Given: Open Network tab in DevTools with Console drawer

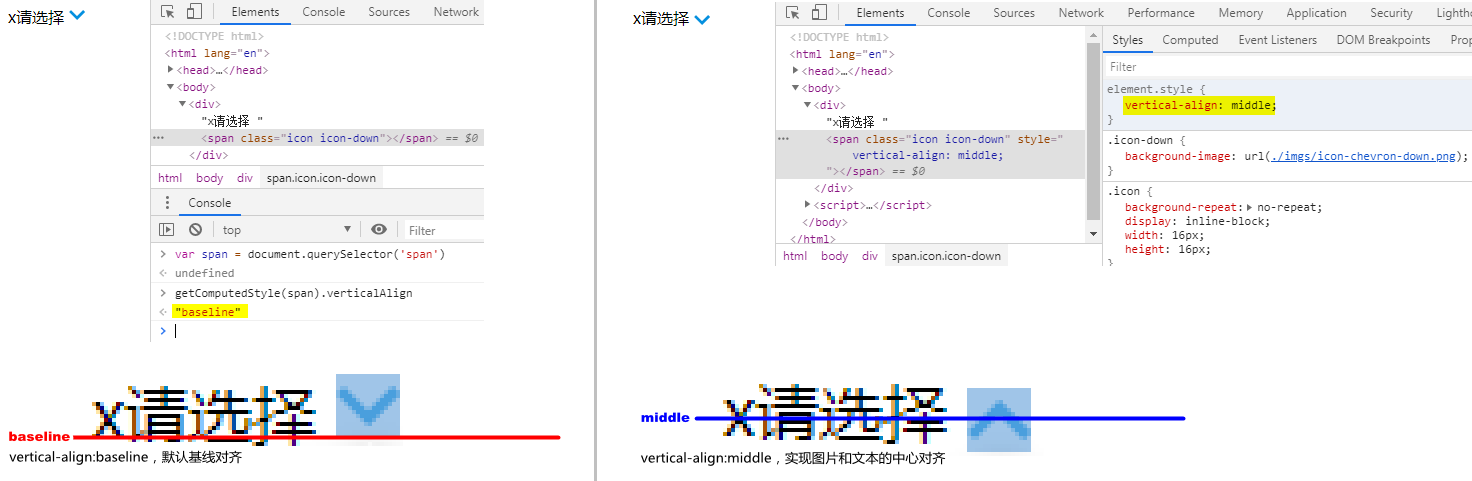Looking at the screenshot, I should coord(456,12).
